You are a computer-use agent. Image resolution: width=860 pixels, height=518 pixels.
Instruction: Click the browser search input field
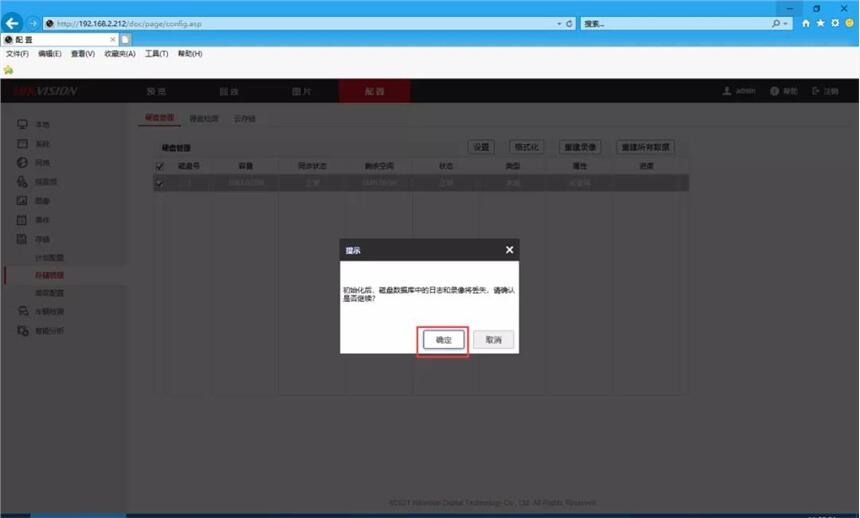[670, 23]
